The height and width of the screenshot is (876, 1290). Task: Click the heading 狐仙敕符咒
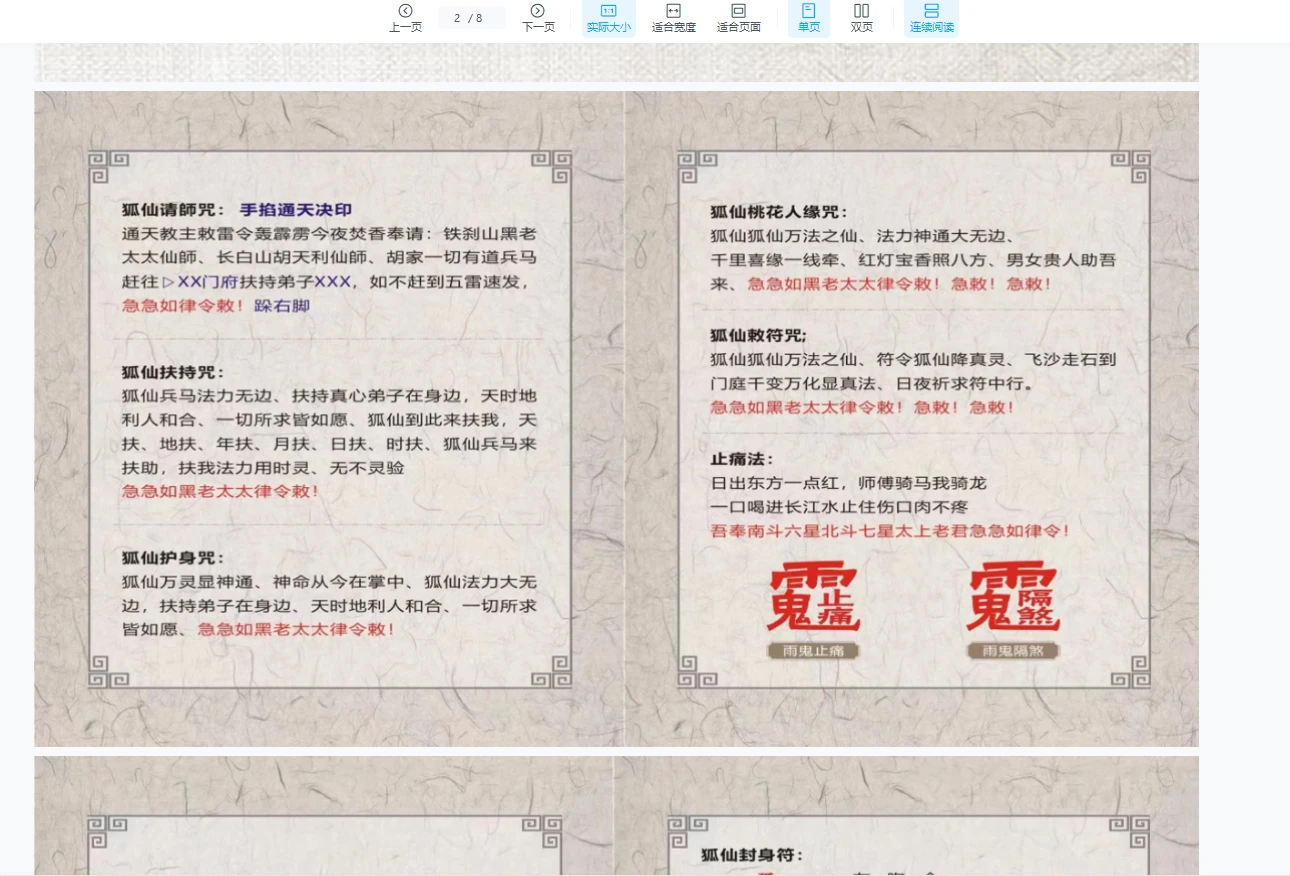pos(758,336)
